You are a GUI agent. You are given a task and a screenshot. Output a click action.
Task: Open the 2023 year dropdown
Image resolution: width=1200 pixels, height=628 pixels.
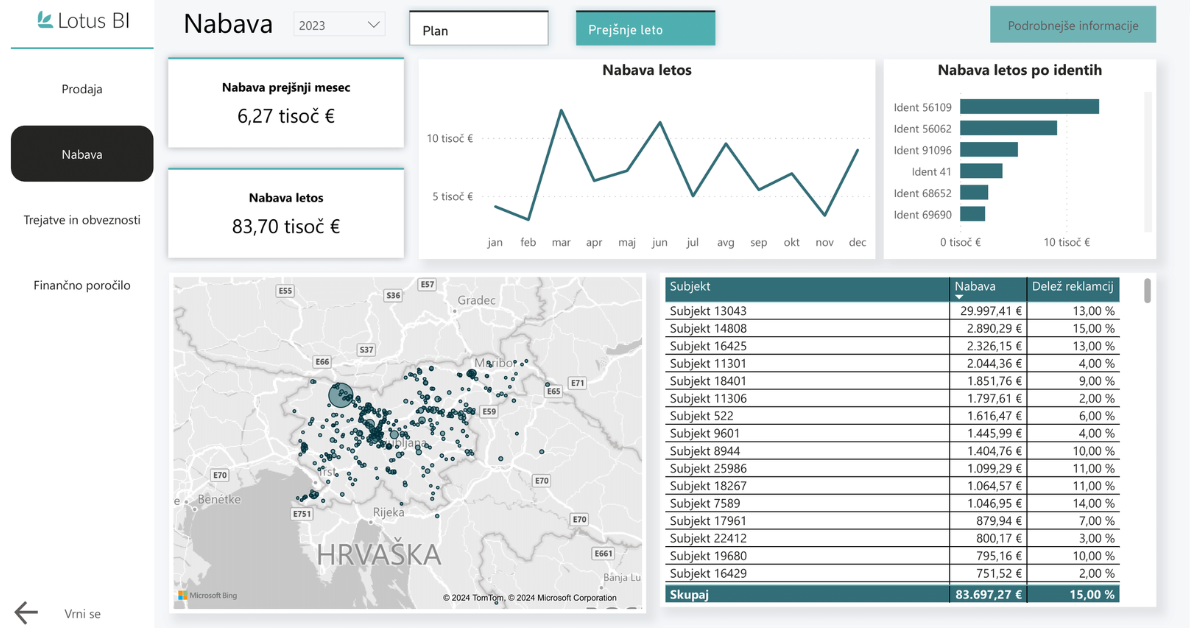pos(339,25)
